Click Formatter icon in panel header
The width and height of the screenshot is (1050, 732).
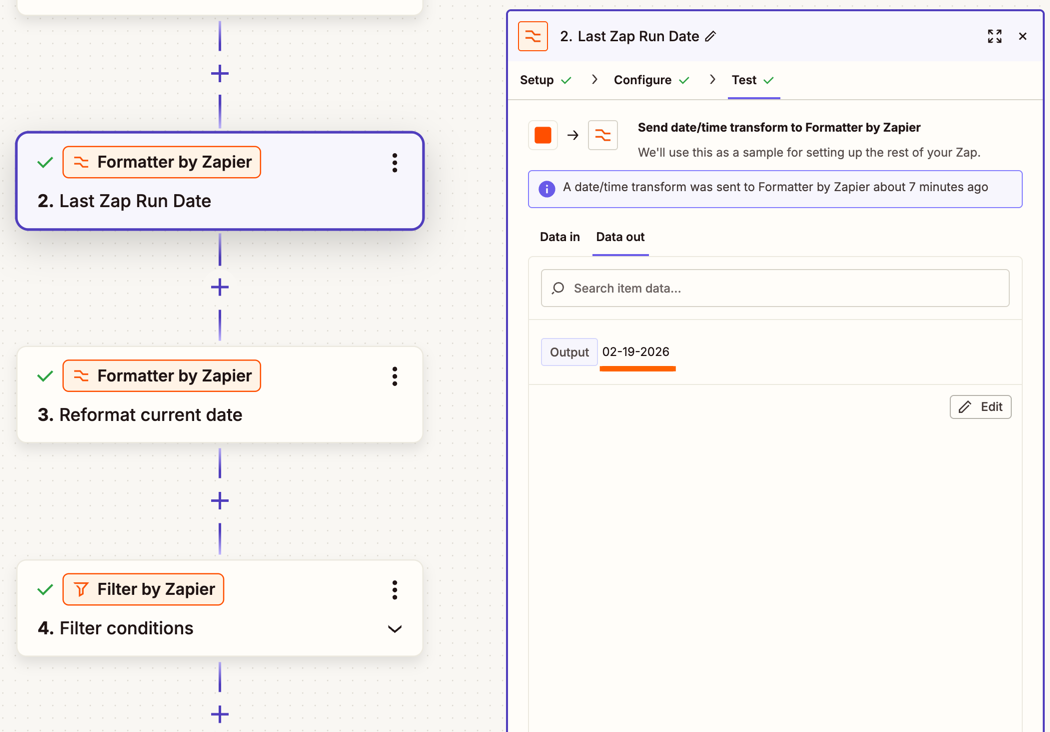click(x=533, y=37)
